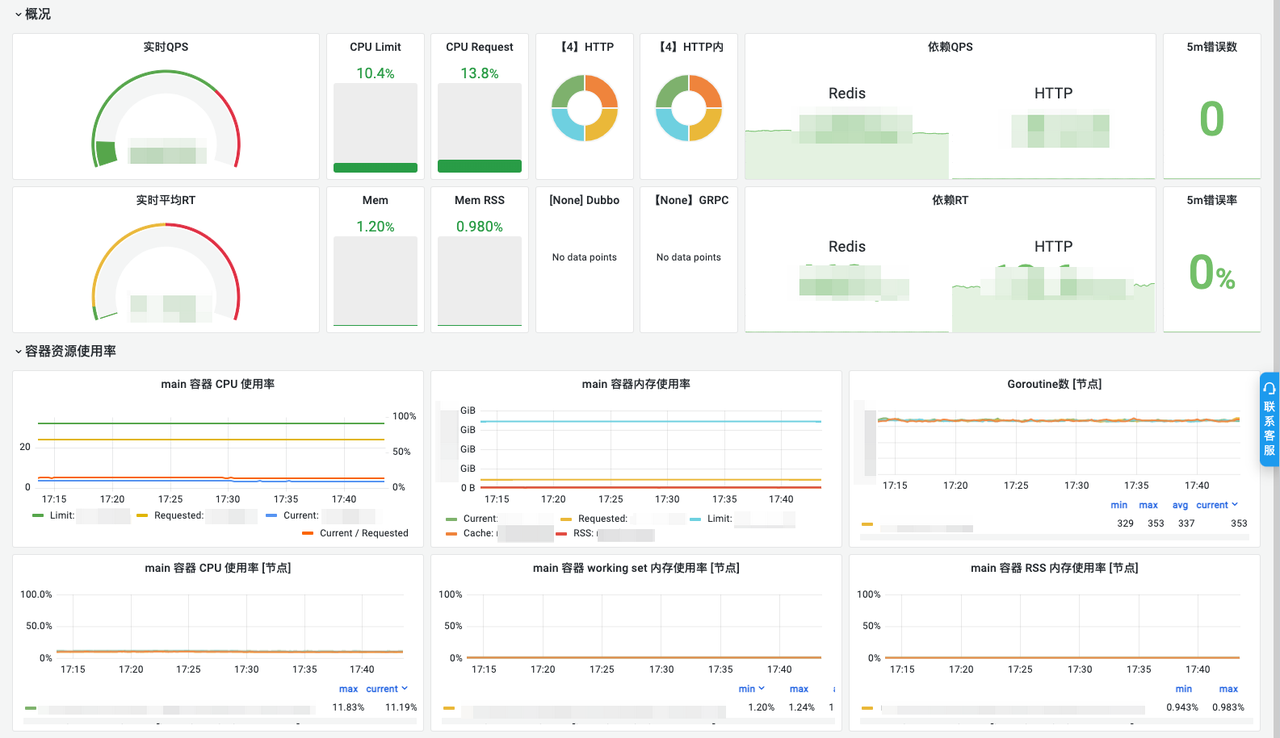Click the 实时平均RT gauge arc

point(166,271)
